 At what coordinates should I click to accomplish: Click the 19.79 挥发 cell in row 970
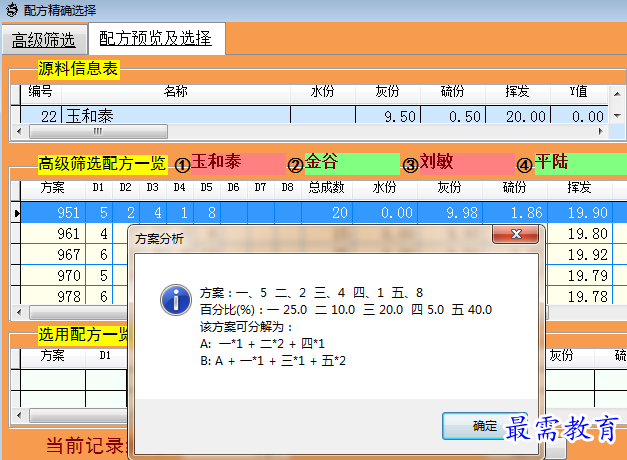point(580,276)
